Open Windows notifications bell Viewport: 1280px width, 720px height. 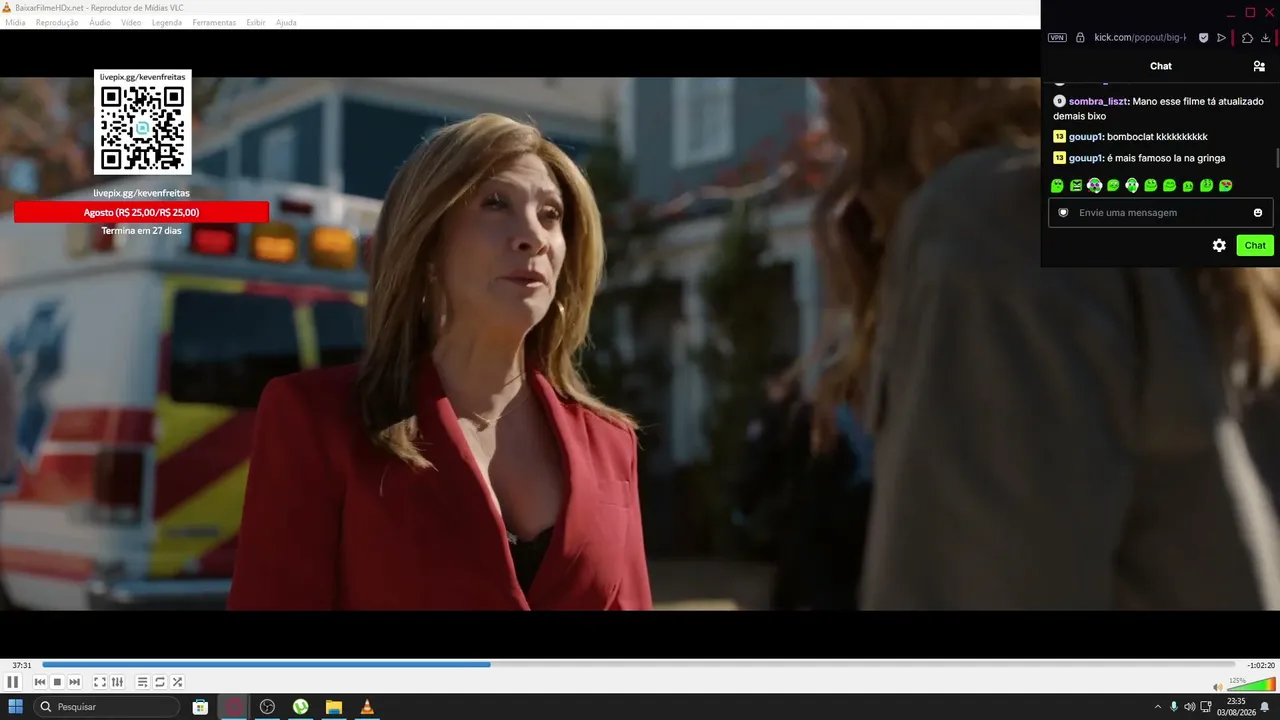(1265, 707)
